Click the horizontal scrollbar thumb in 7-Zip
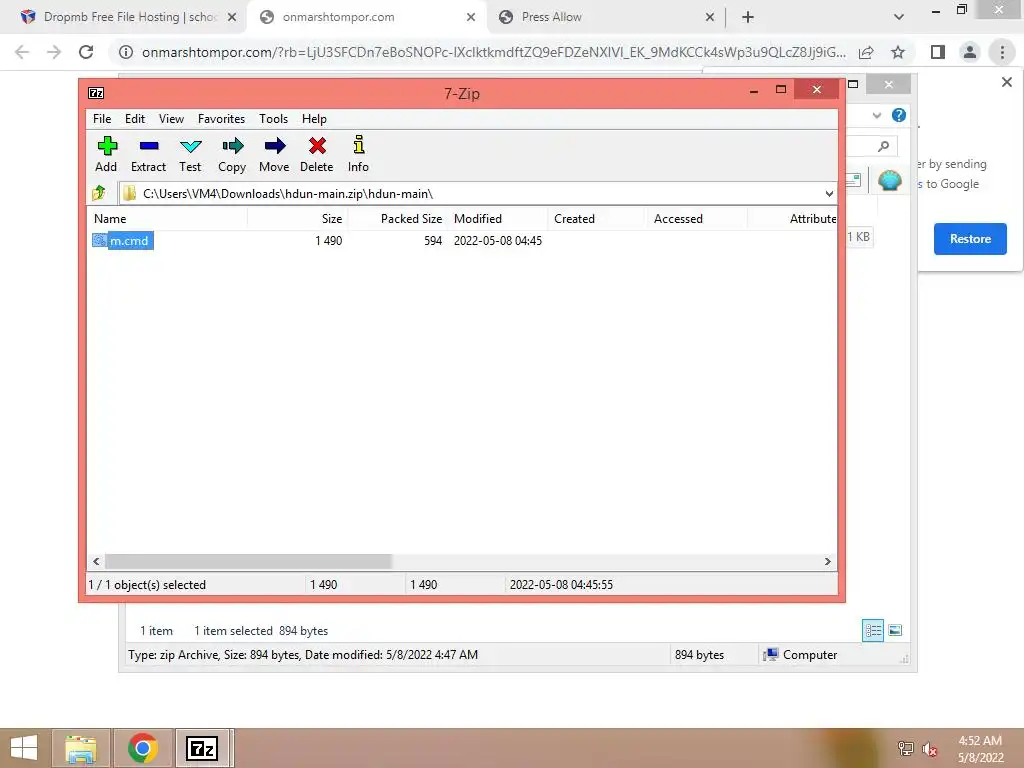Screen dimensions: 1024x768 coord(248,561)
